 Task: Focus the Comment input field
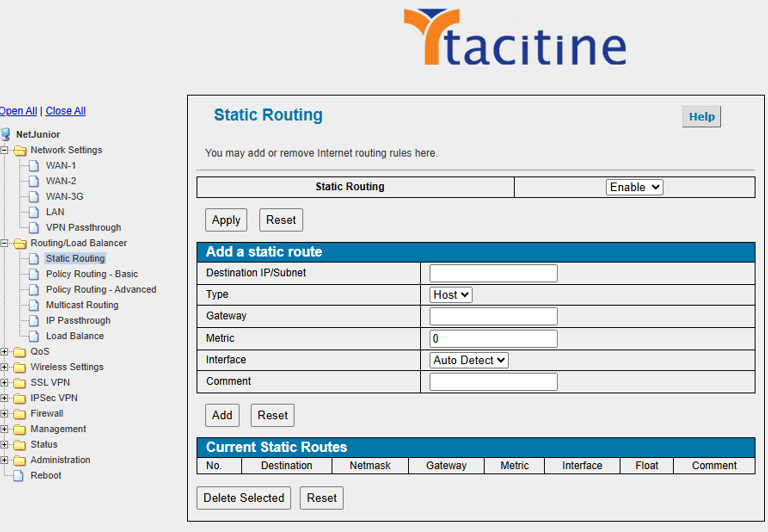click(x=493, y=382)
